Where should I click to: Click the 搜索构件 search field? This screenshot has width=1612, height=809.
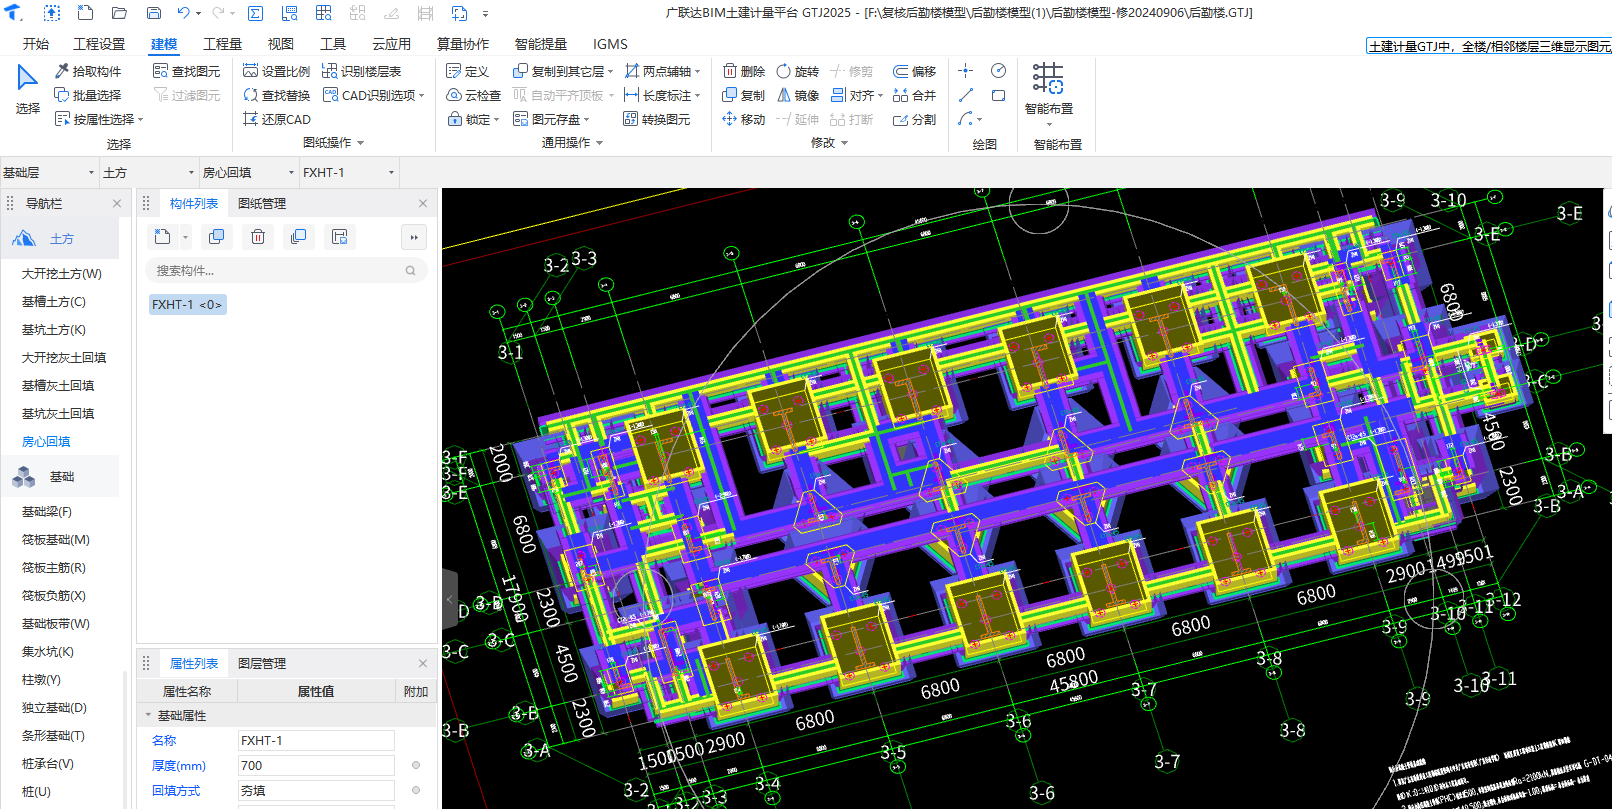pos(286,270)
